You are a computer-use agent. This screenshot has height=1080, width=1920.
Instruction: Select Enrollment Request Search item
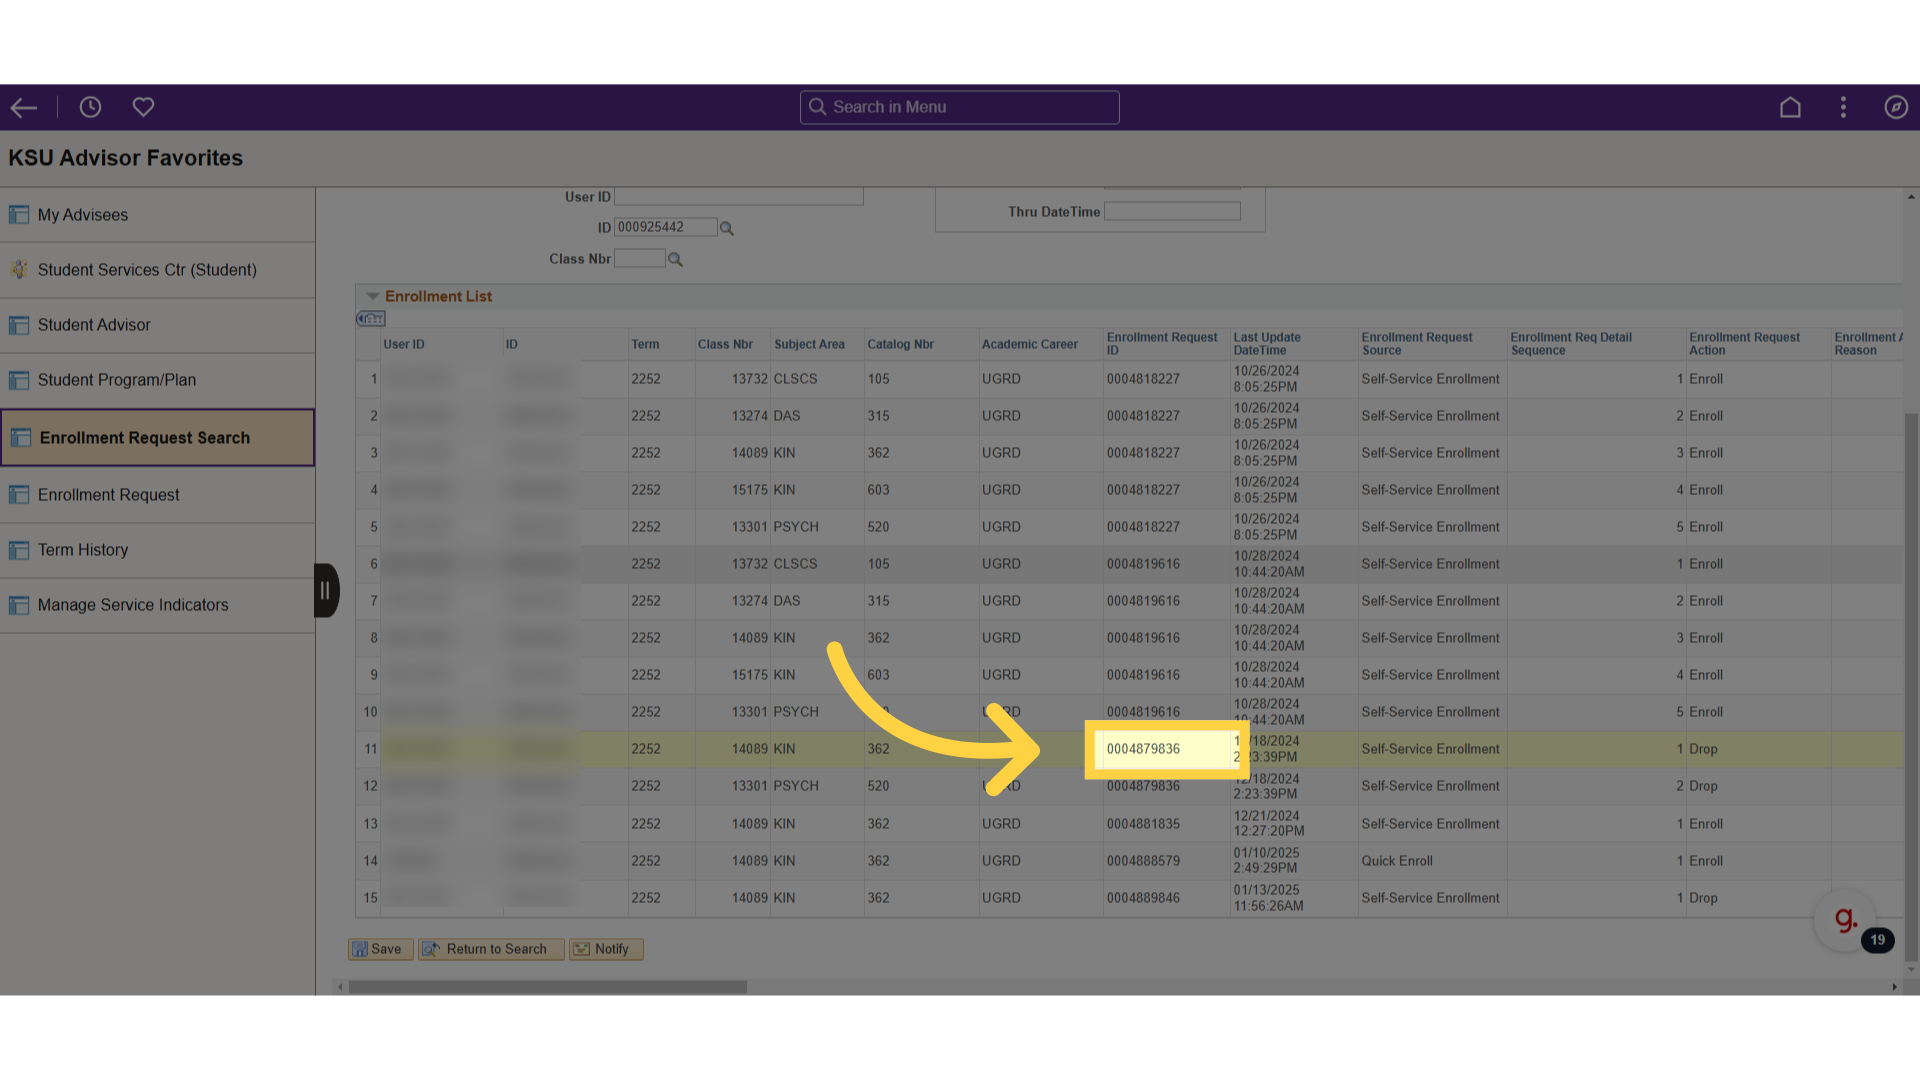point(158,438)
